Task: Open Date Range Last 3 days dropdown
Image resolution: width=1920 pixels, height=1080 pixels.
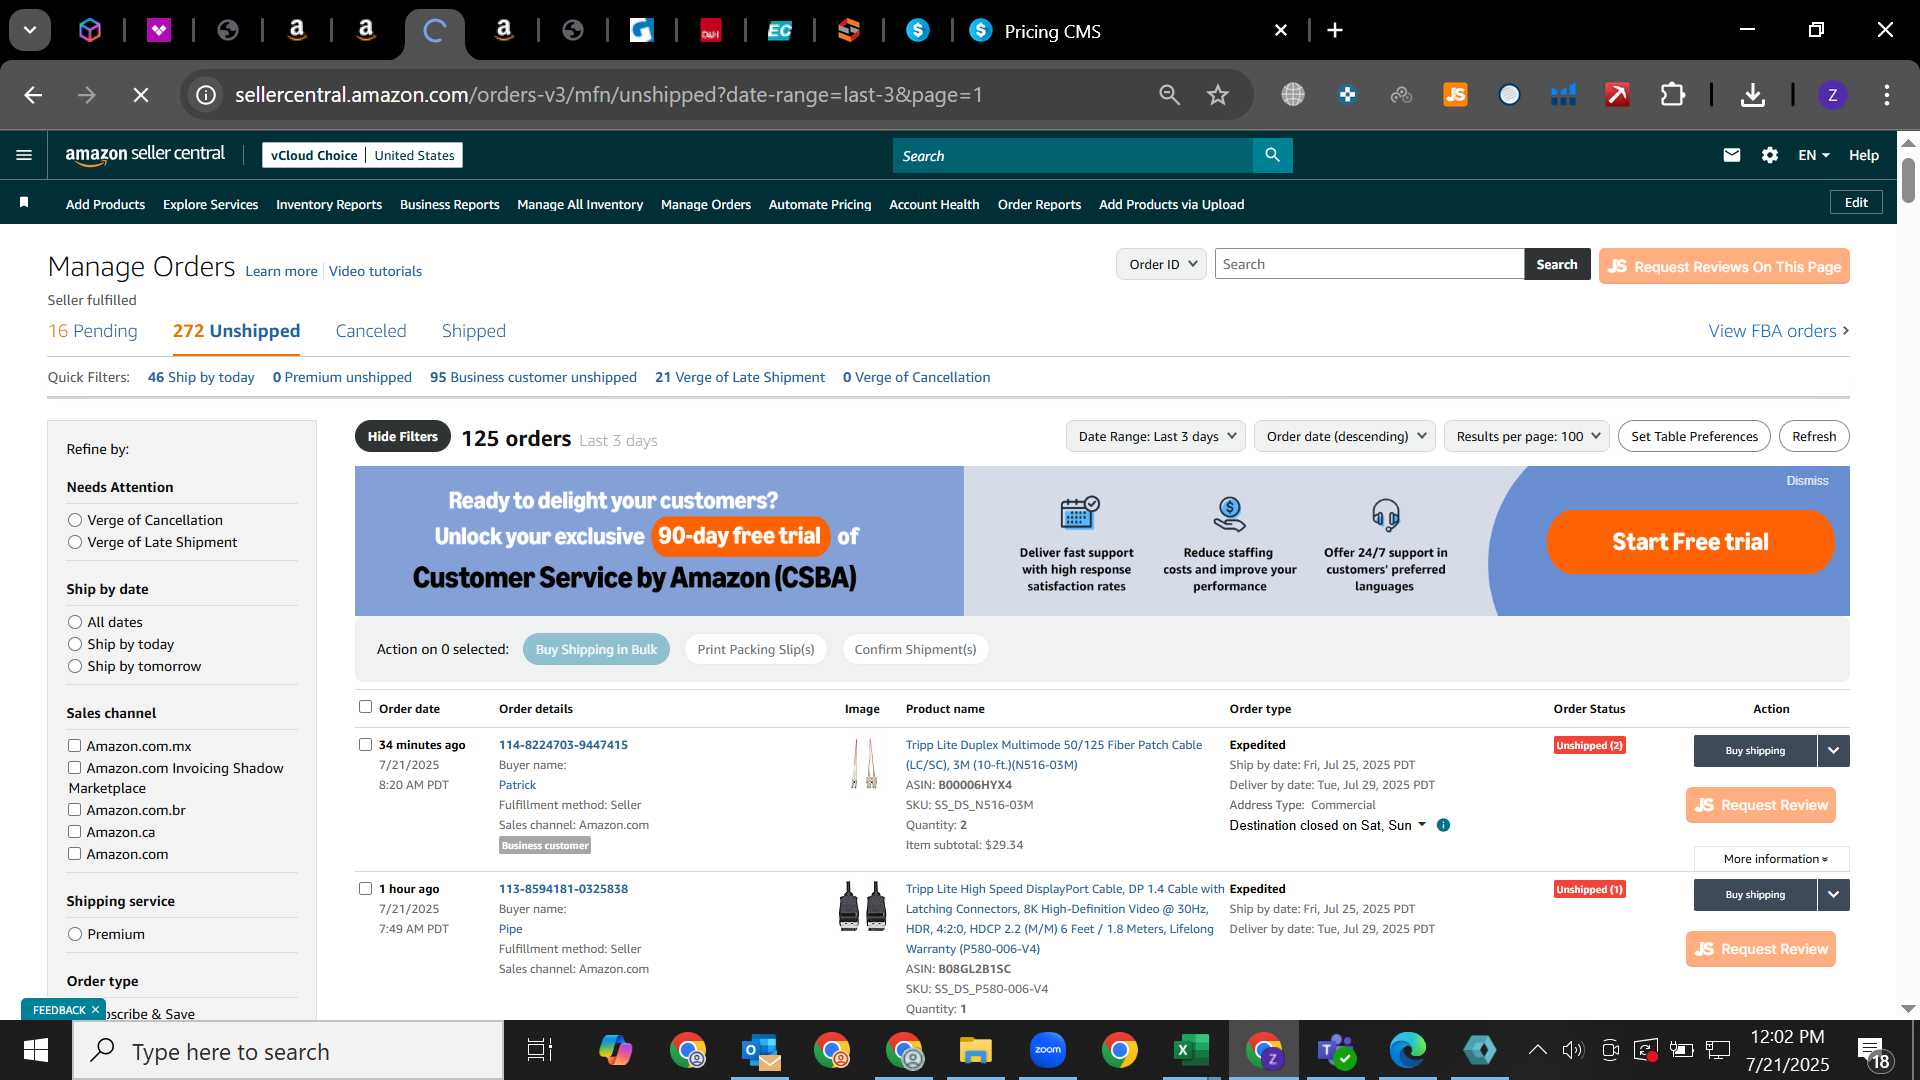Action: pyautogui.click(x=1155, y=436)
